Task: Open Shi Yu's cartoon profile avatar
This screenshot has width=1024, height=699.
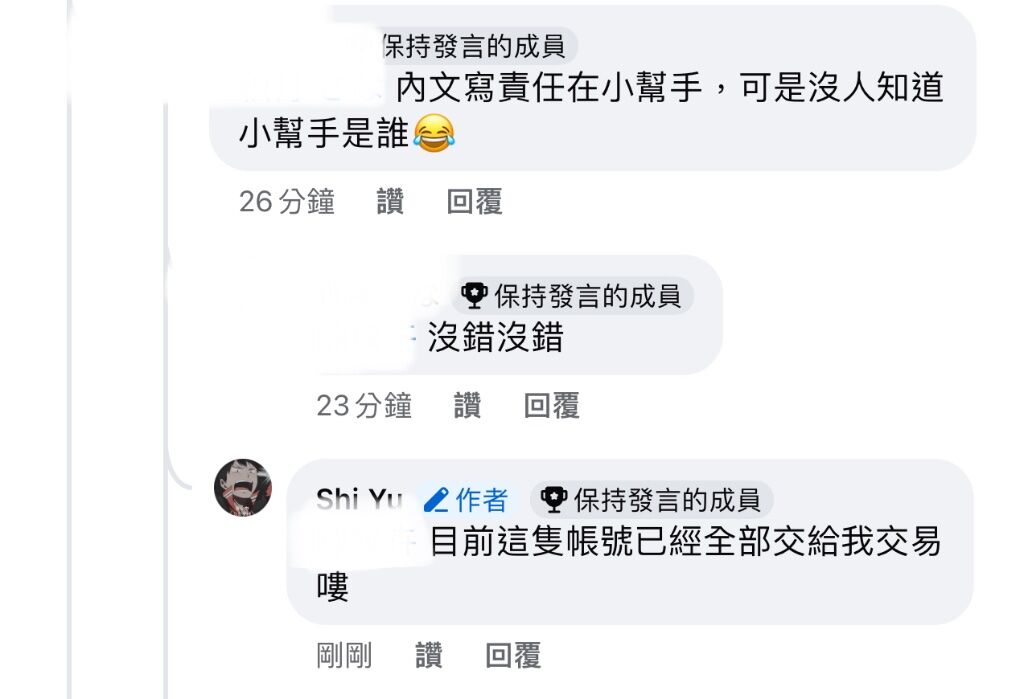Action: tap(243, 487)
